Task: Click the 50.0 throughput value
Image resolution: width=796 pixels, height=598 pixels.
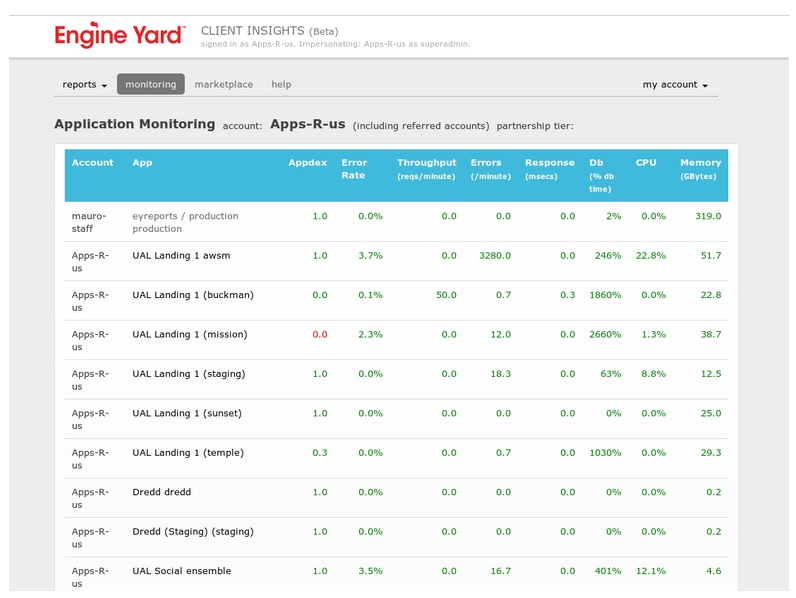Action: [446, 295]
